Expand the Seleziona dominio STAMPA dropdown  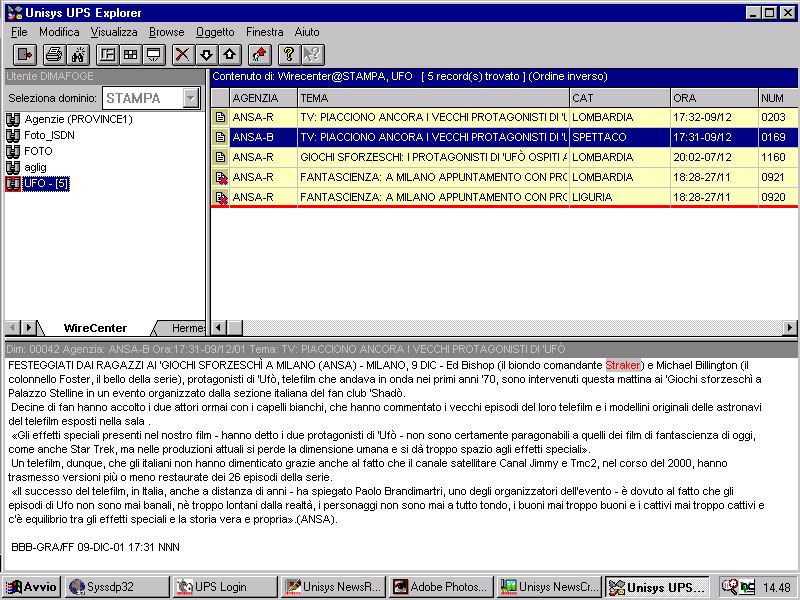pyautogui.click(x=191, y=98)
